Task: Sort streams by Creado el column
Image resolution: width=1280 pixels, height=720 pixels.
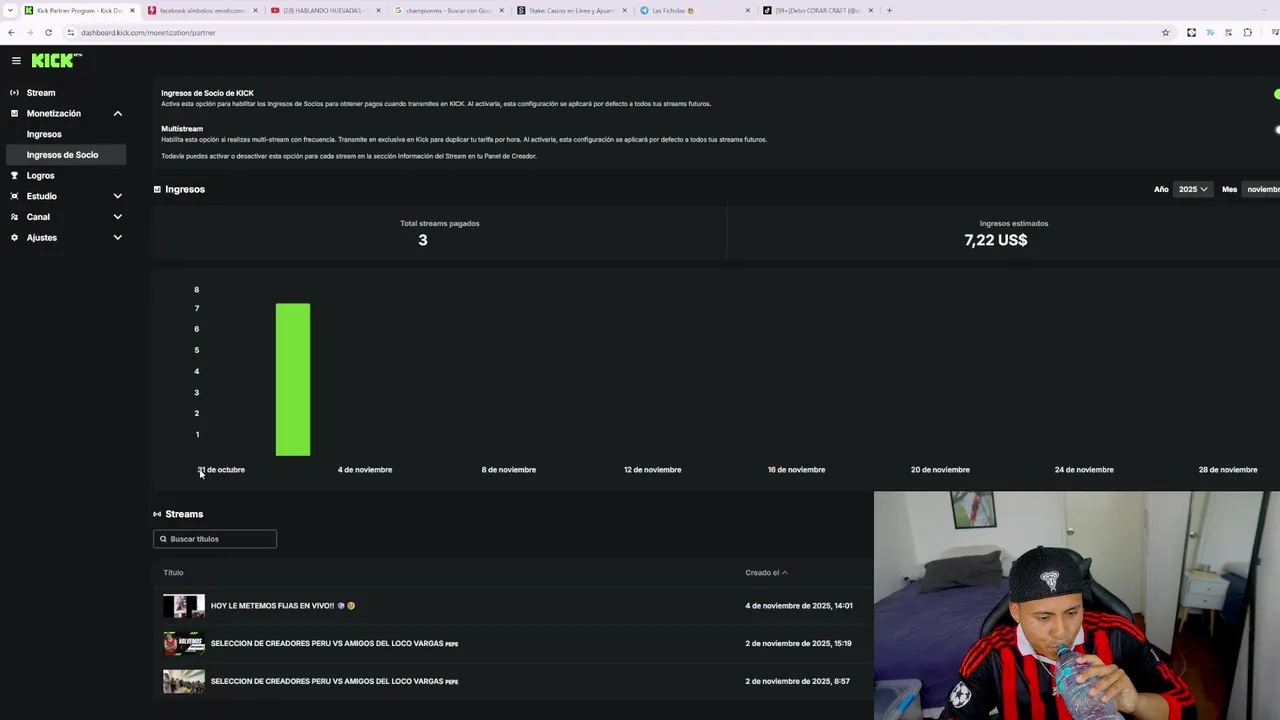Action: tap(766, 573)
